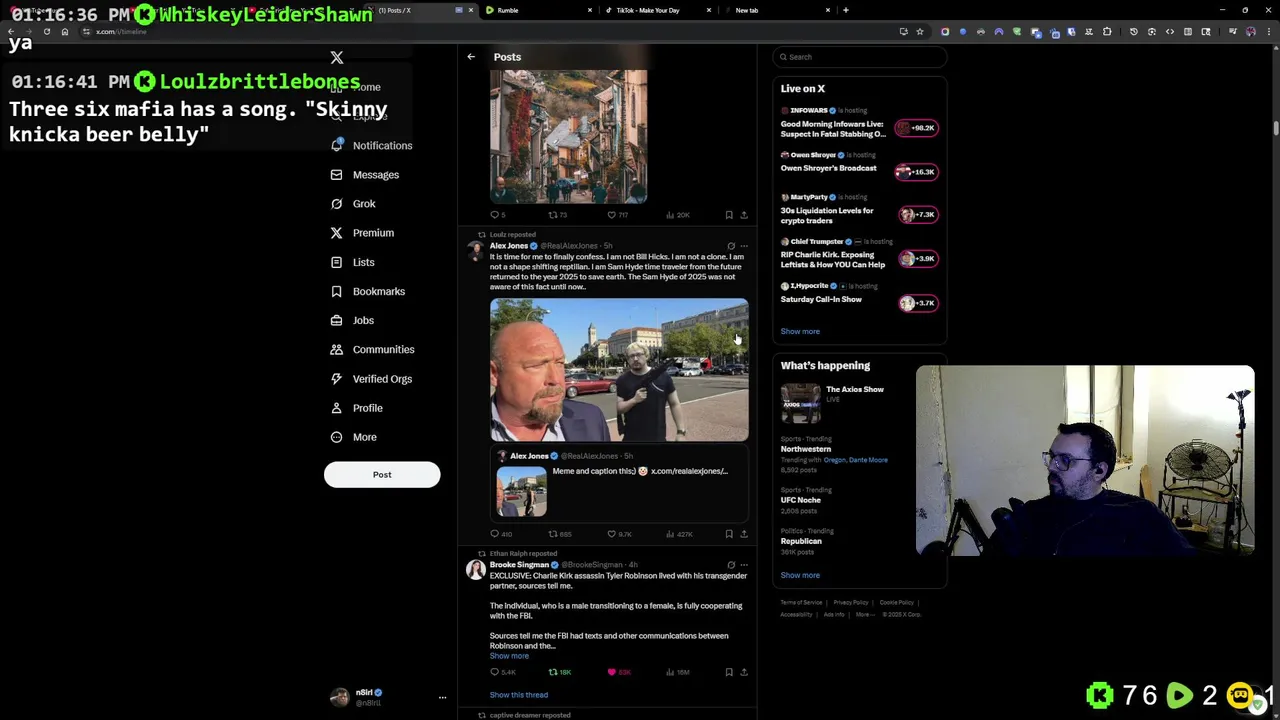Open Lists icon in sidebar
1280x720 pixels.
pyautogui.click(x=337, y=262)
